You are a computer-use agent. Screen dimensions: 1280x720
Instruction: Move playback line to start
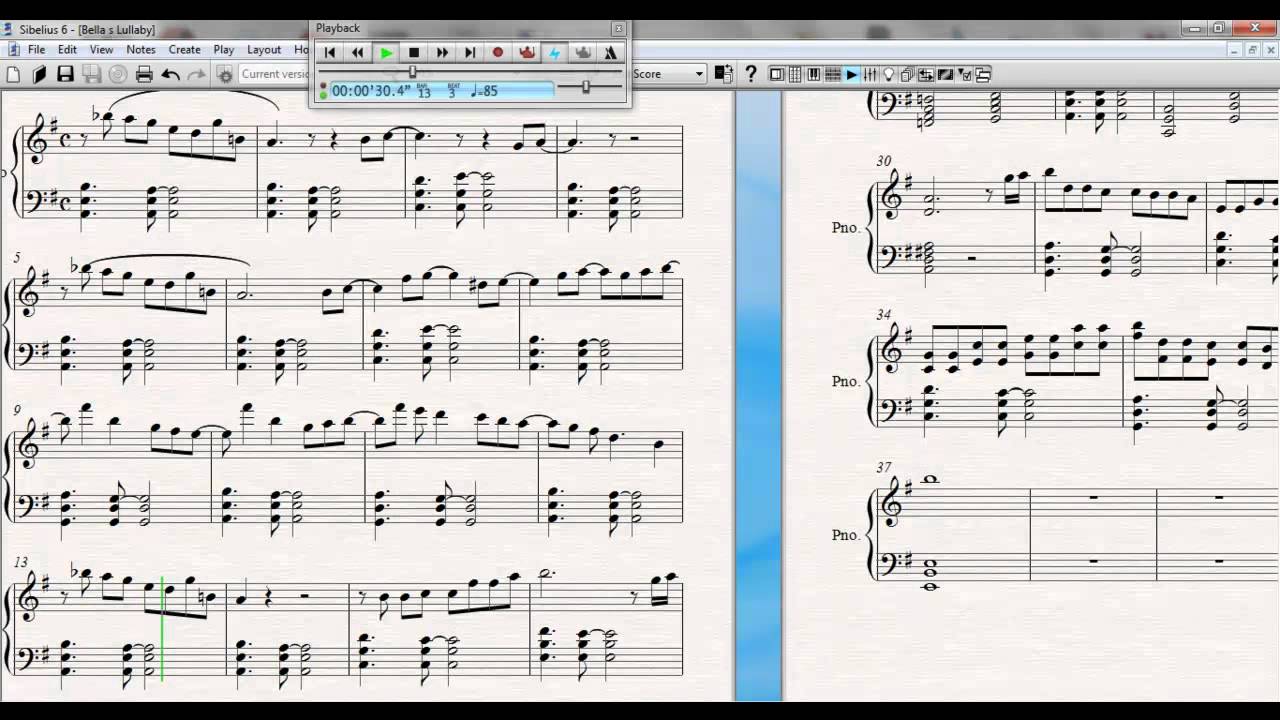(330, 53)
